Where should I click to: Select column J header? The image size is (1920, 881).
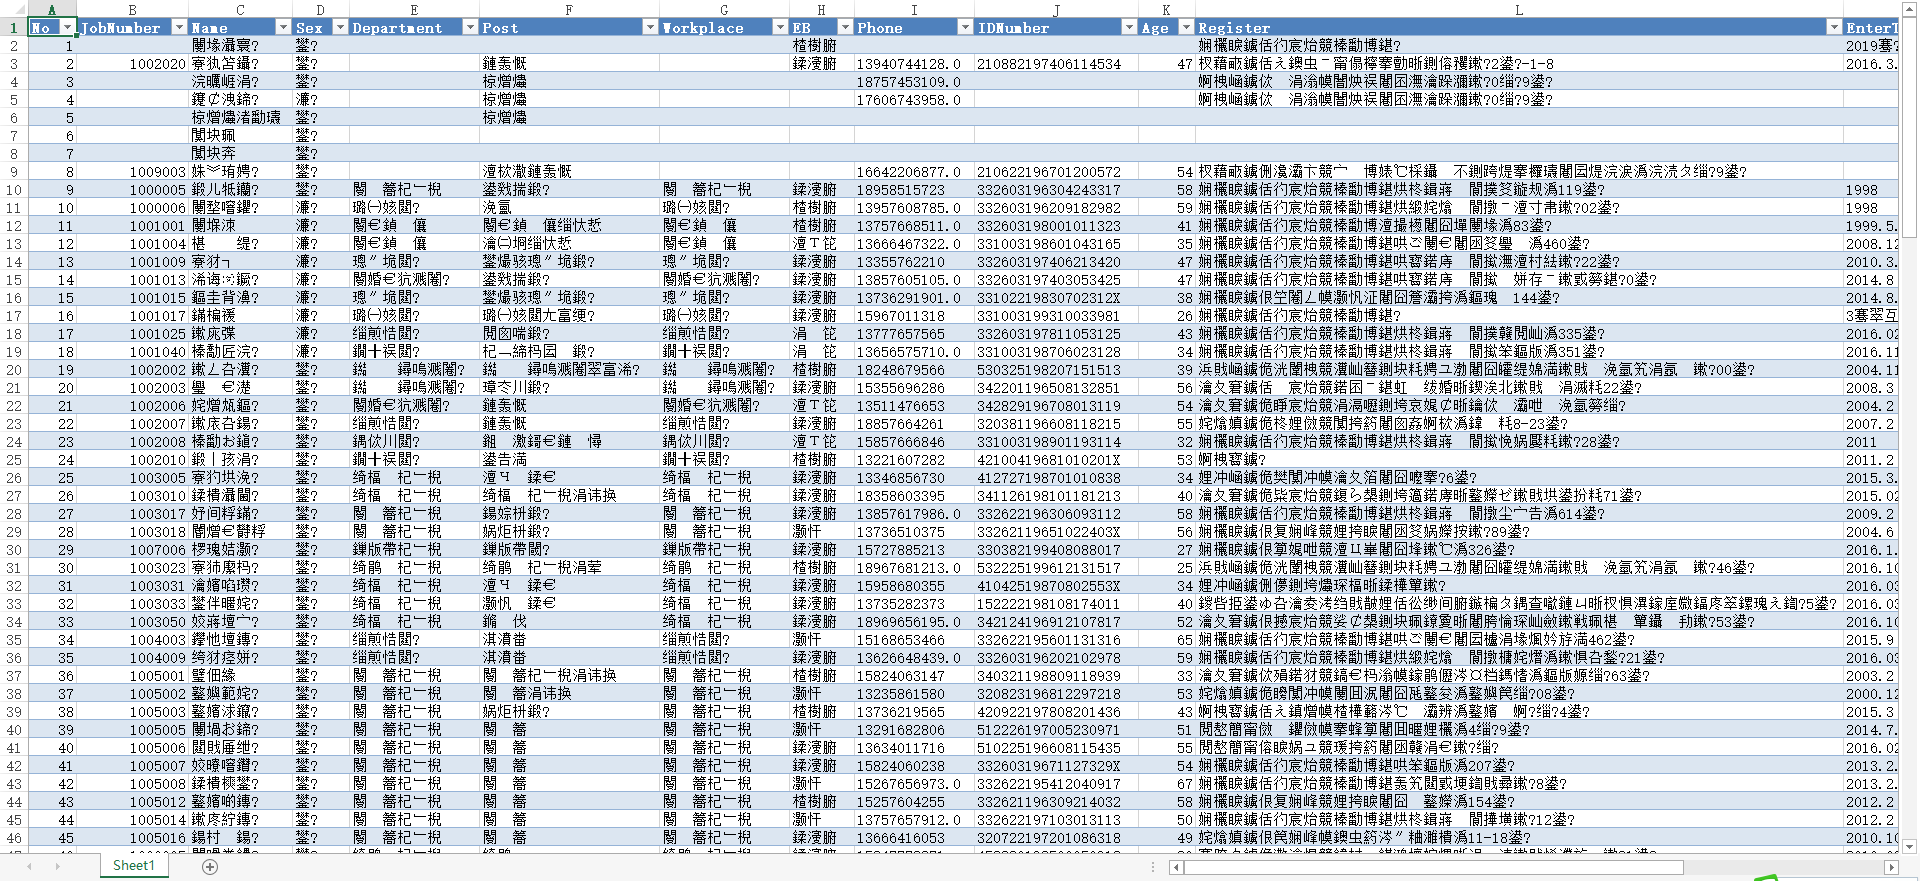[x=1056, y=9]
